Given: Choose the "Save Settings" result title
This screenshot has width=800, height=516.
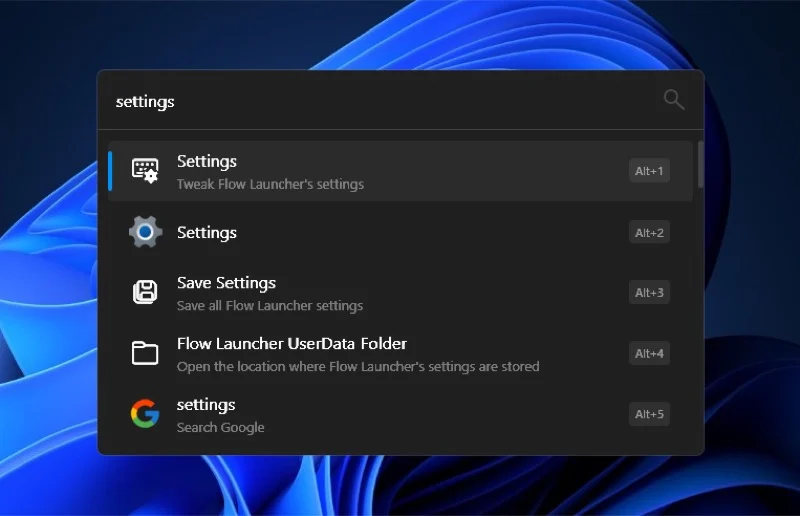Looking at the screenshot, I should coord(226,283).
